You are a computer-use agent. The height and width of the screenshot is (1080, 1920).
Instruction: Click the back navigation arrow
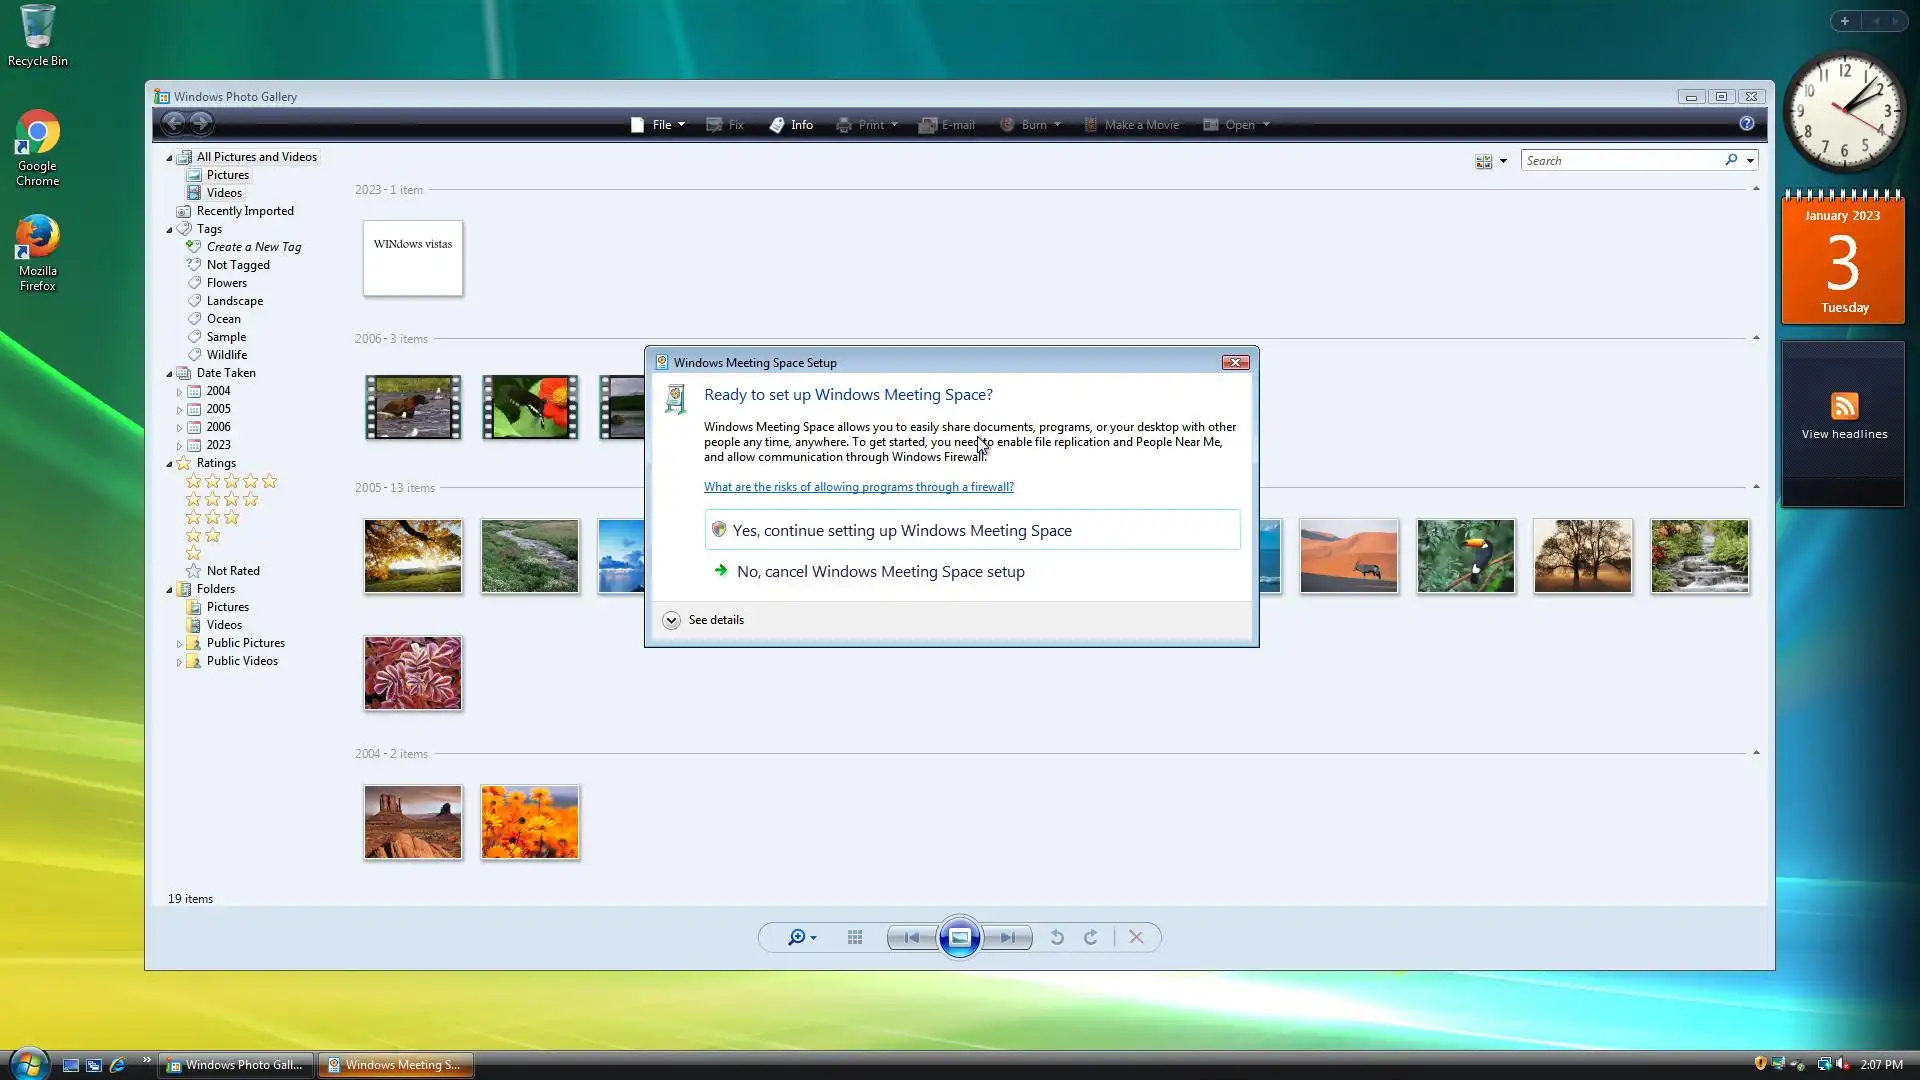pyautogui.click(x=173, y=123)
